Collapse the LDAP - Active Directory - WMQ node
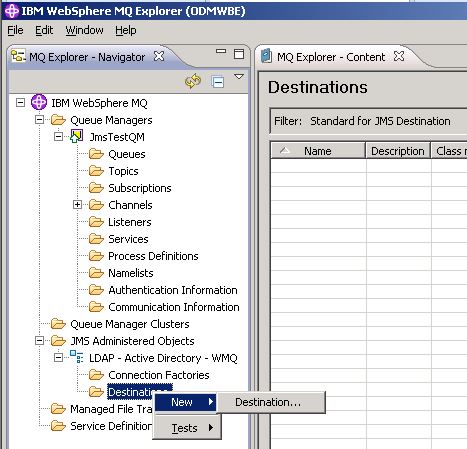Image resolution: width=467 pixels, height=449 pixels. tap(58, 357)
